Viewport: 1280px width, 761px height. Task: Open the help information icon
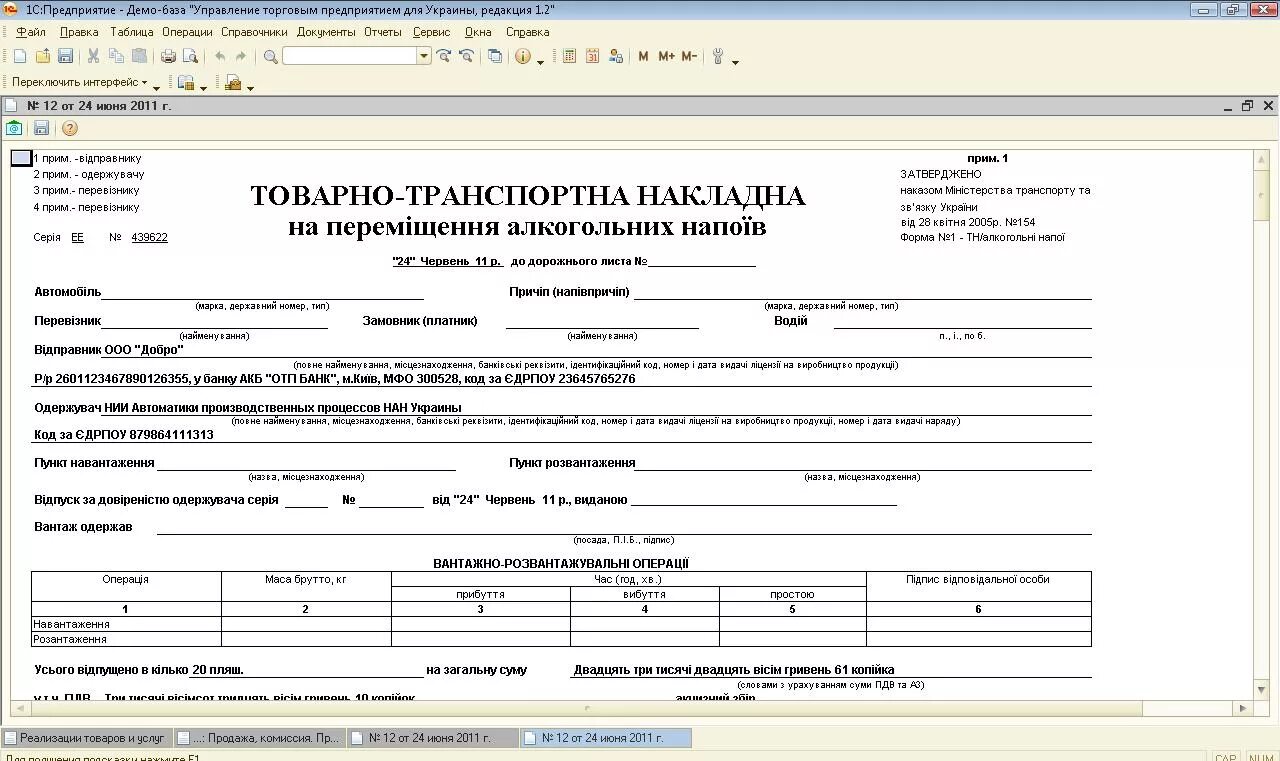click(x=523, y=57)
